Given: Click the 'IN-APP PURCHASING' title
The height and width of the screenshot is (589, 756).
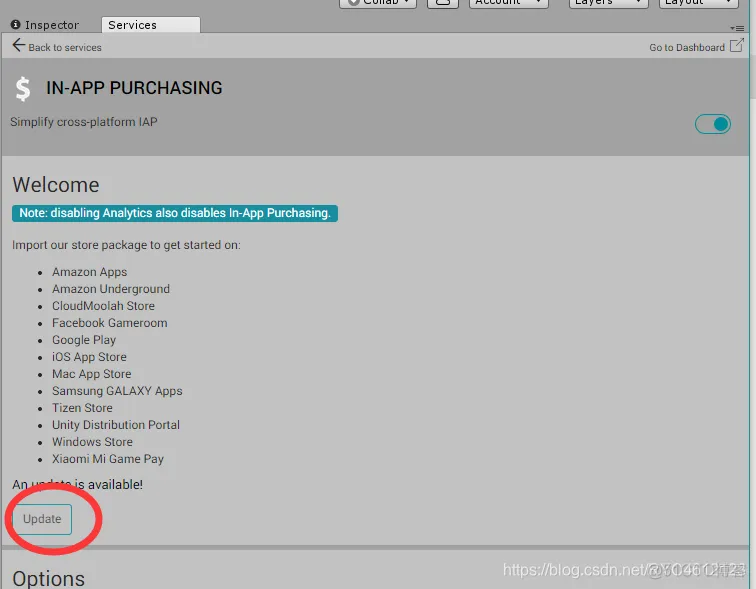Looking at the screenshot, I should pos(134,88).
